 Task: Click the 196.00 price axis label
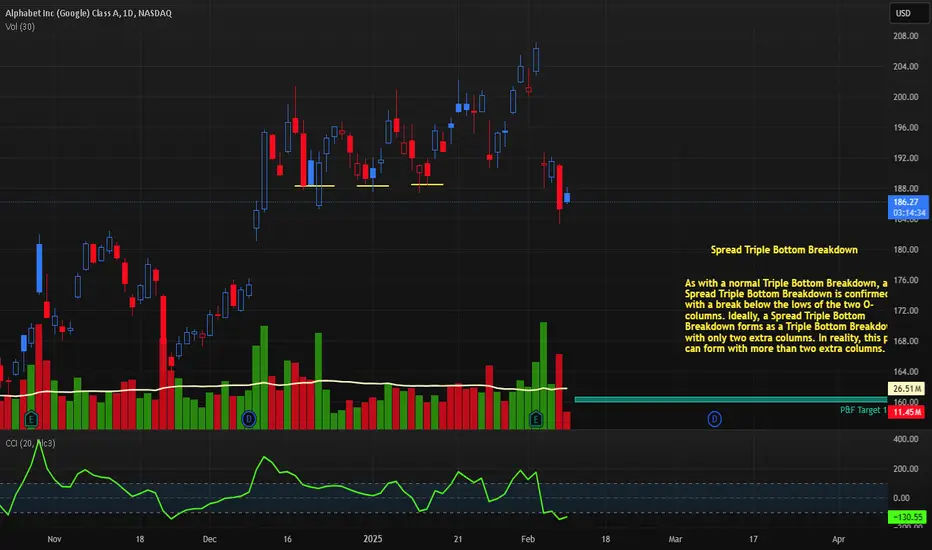click(x=906, y=128)
